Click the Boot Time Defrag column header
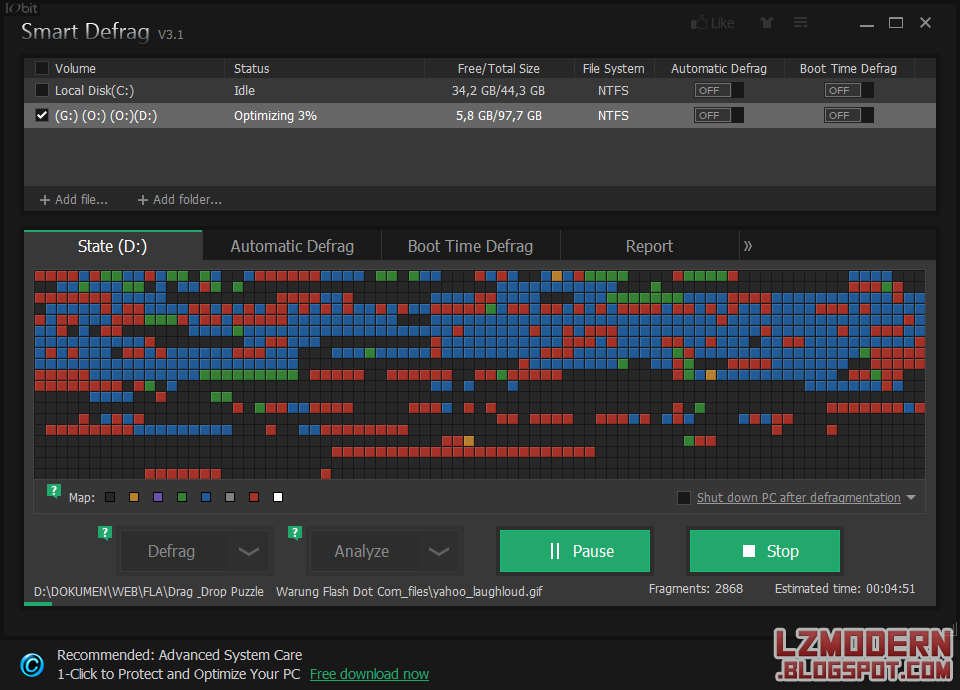Image resolution: width=960 pixels, height=690 pixels. (848, 69)
